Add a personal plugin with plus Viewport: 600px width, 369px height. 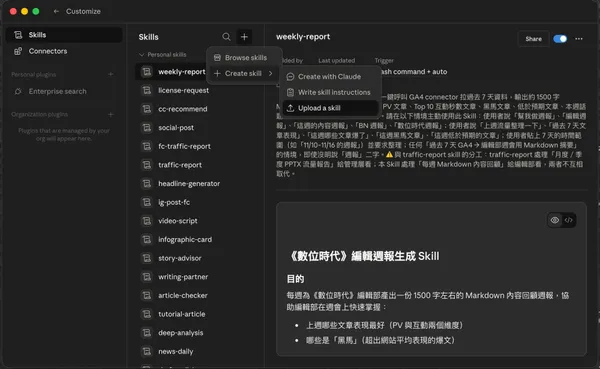click(x=111, y=74)
